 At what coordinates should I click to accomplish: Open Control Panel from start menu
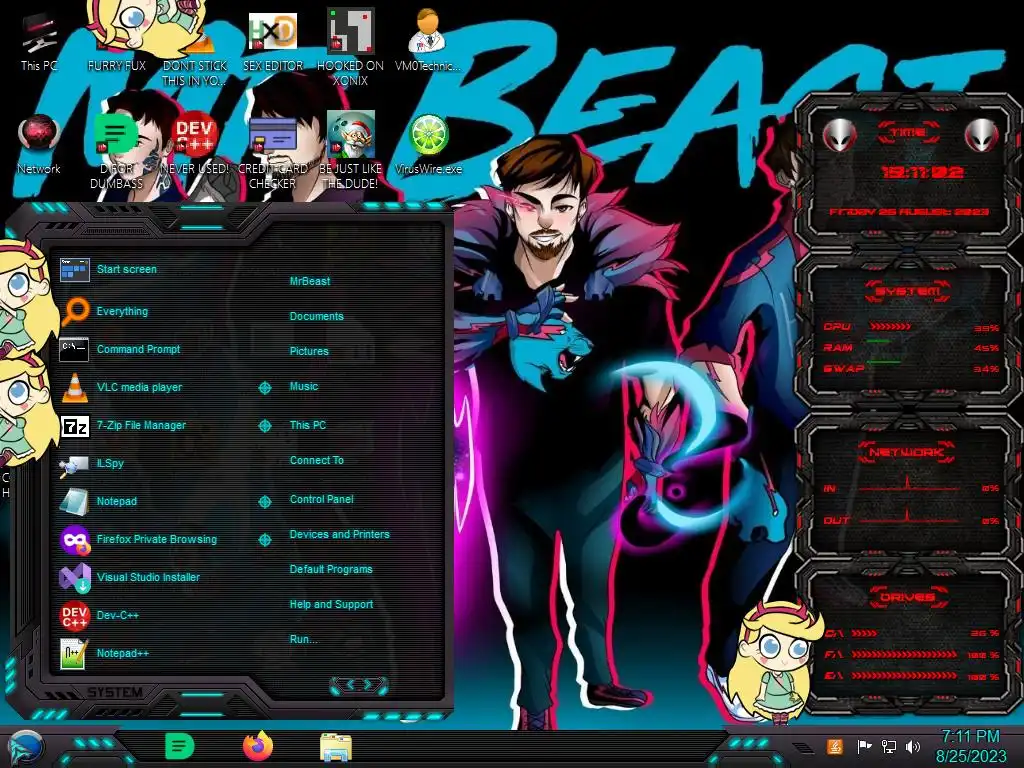[321, 499]
